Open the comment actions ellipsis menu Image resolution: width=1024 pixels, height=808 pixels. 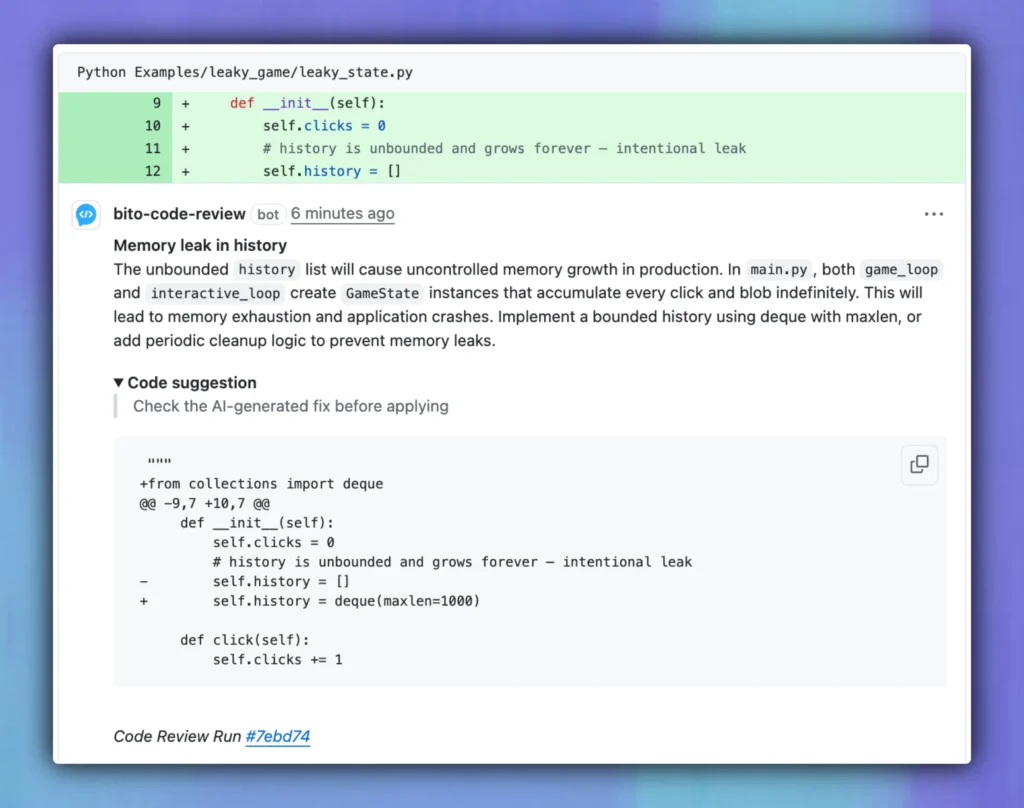click(x=934, y=212)
